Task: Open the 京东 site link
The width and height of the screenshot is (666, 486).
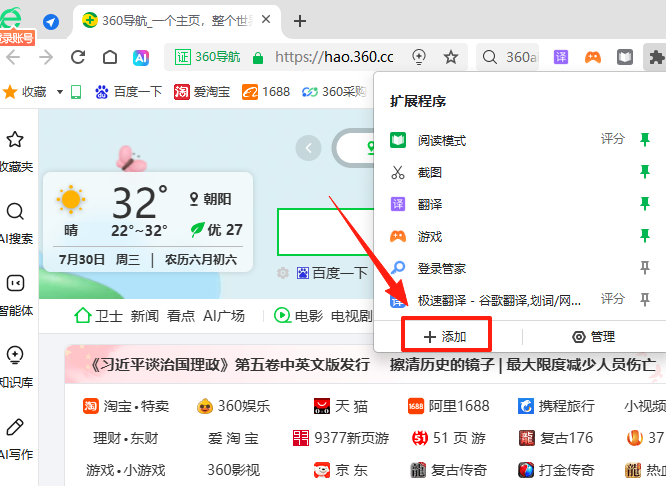Action: [x=341, y=470]
